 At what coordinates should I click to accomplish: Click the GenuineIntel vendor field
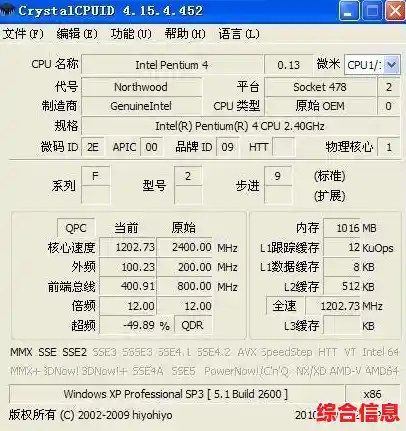point(141,106)
